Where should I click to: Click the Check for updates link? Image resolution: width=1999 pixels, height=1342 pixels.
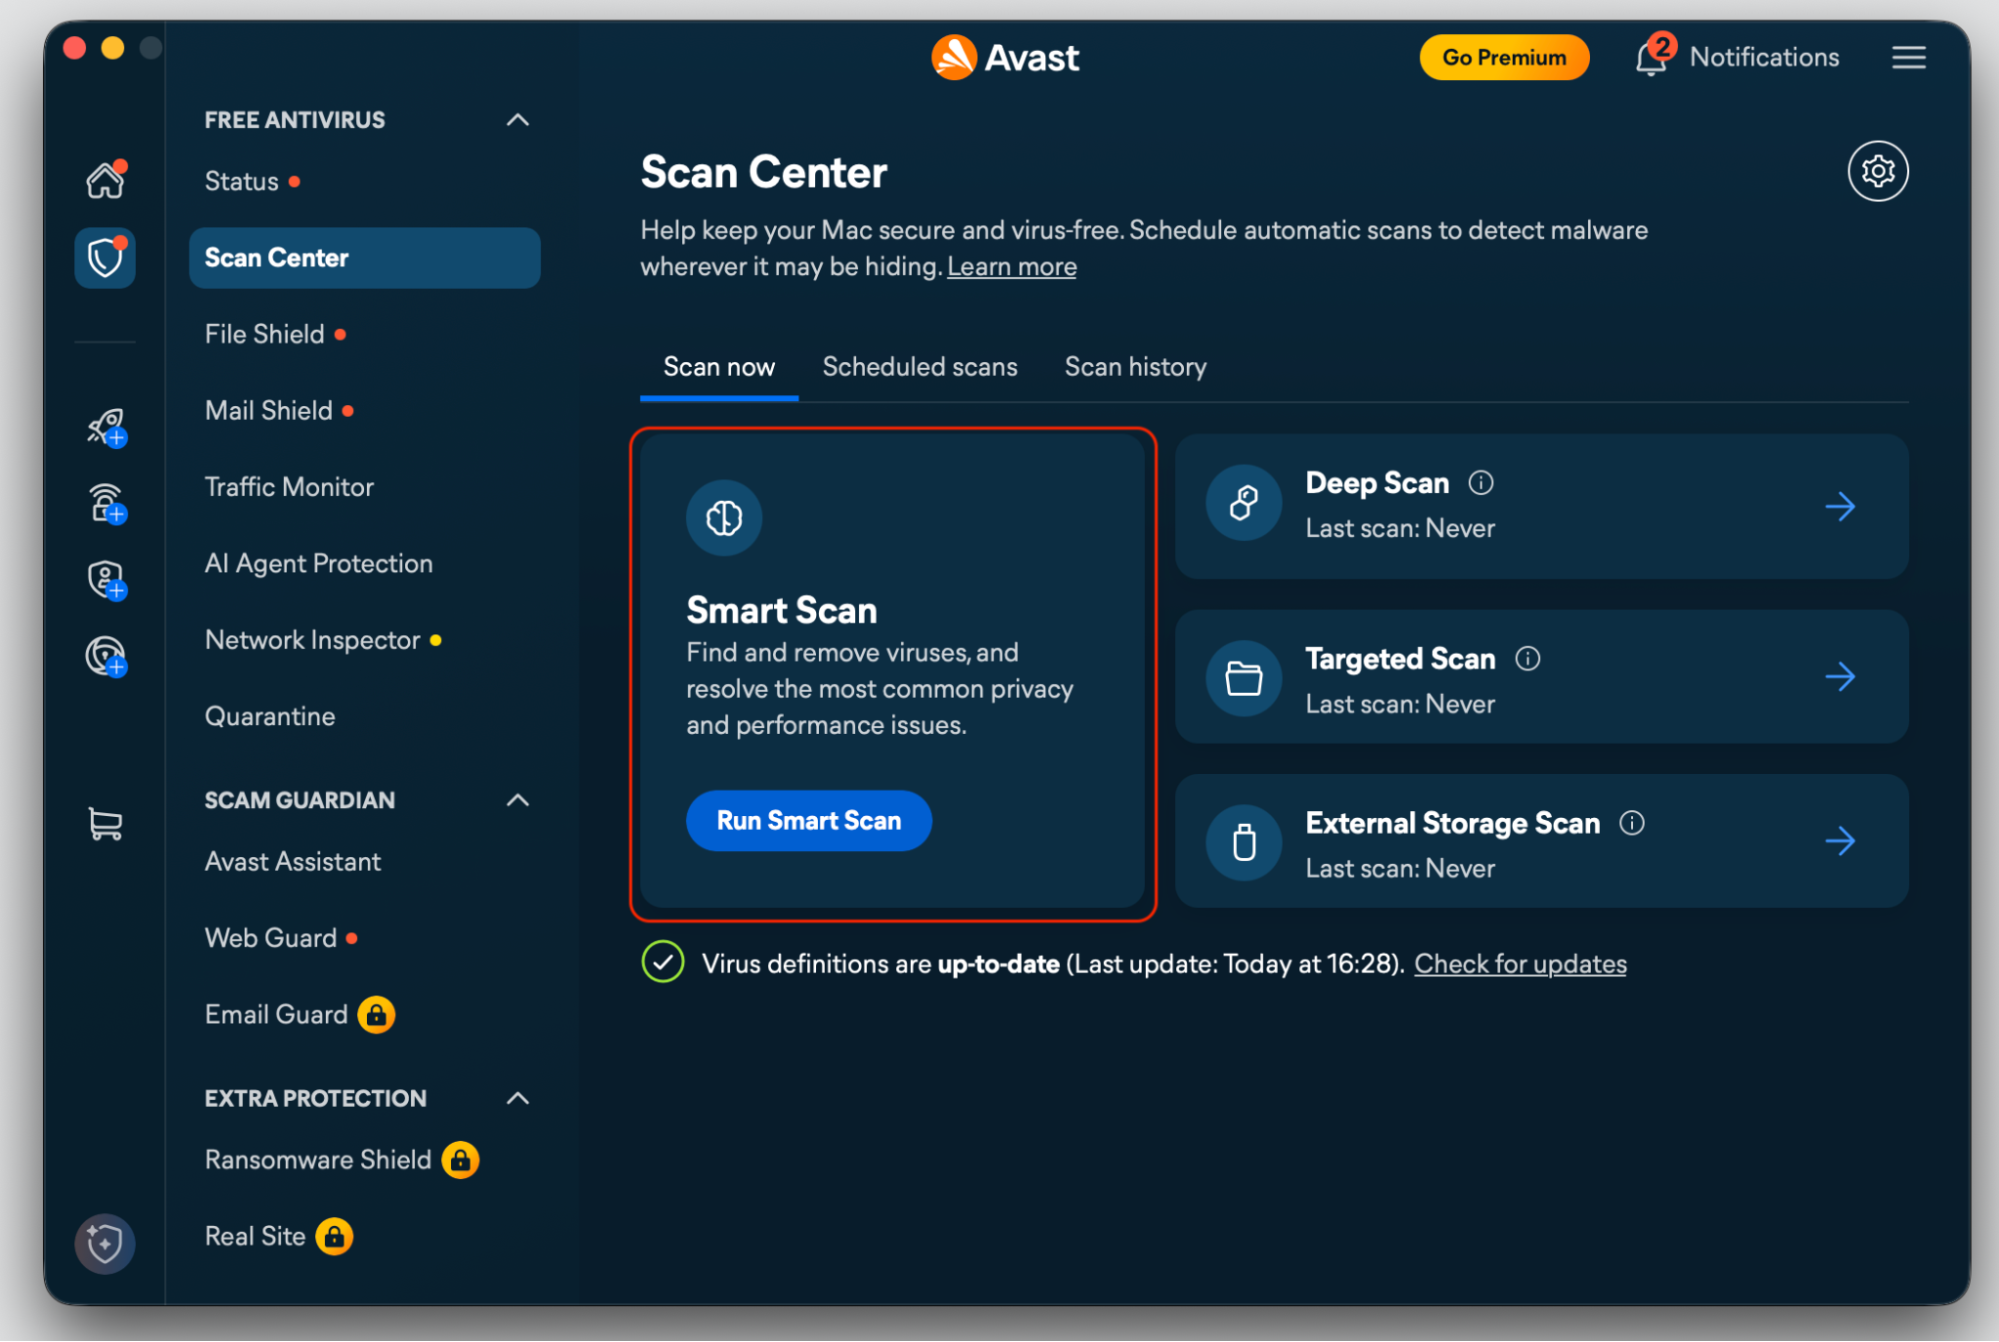tap(1519, 963)
